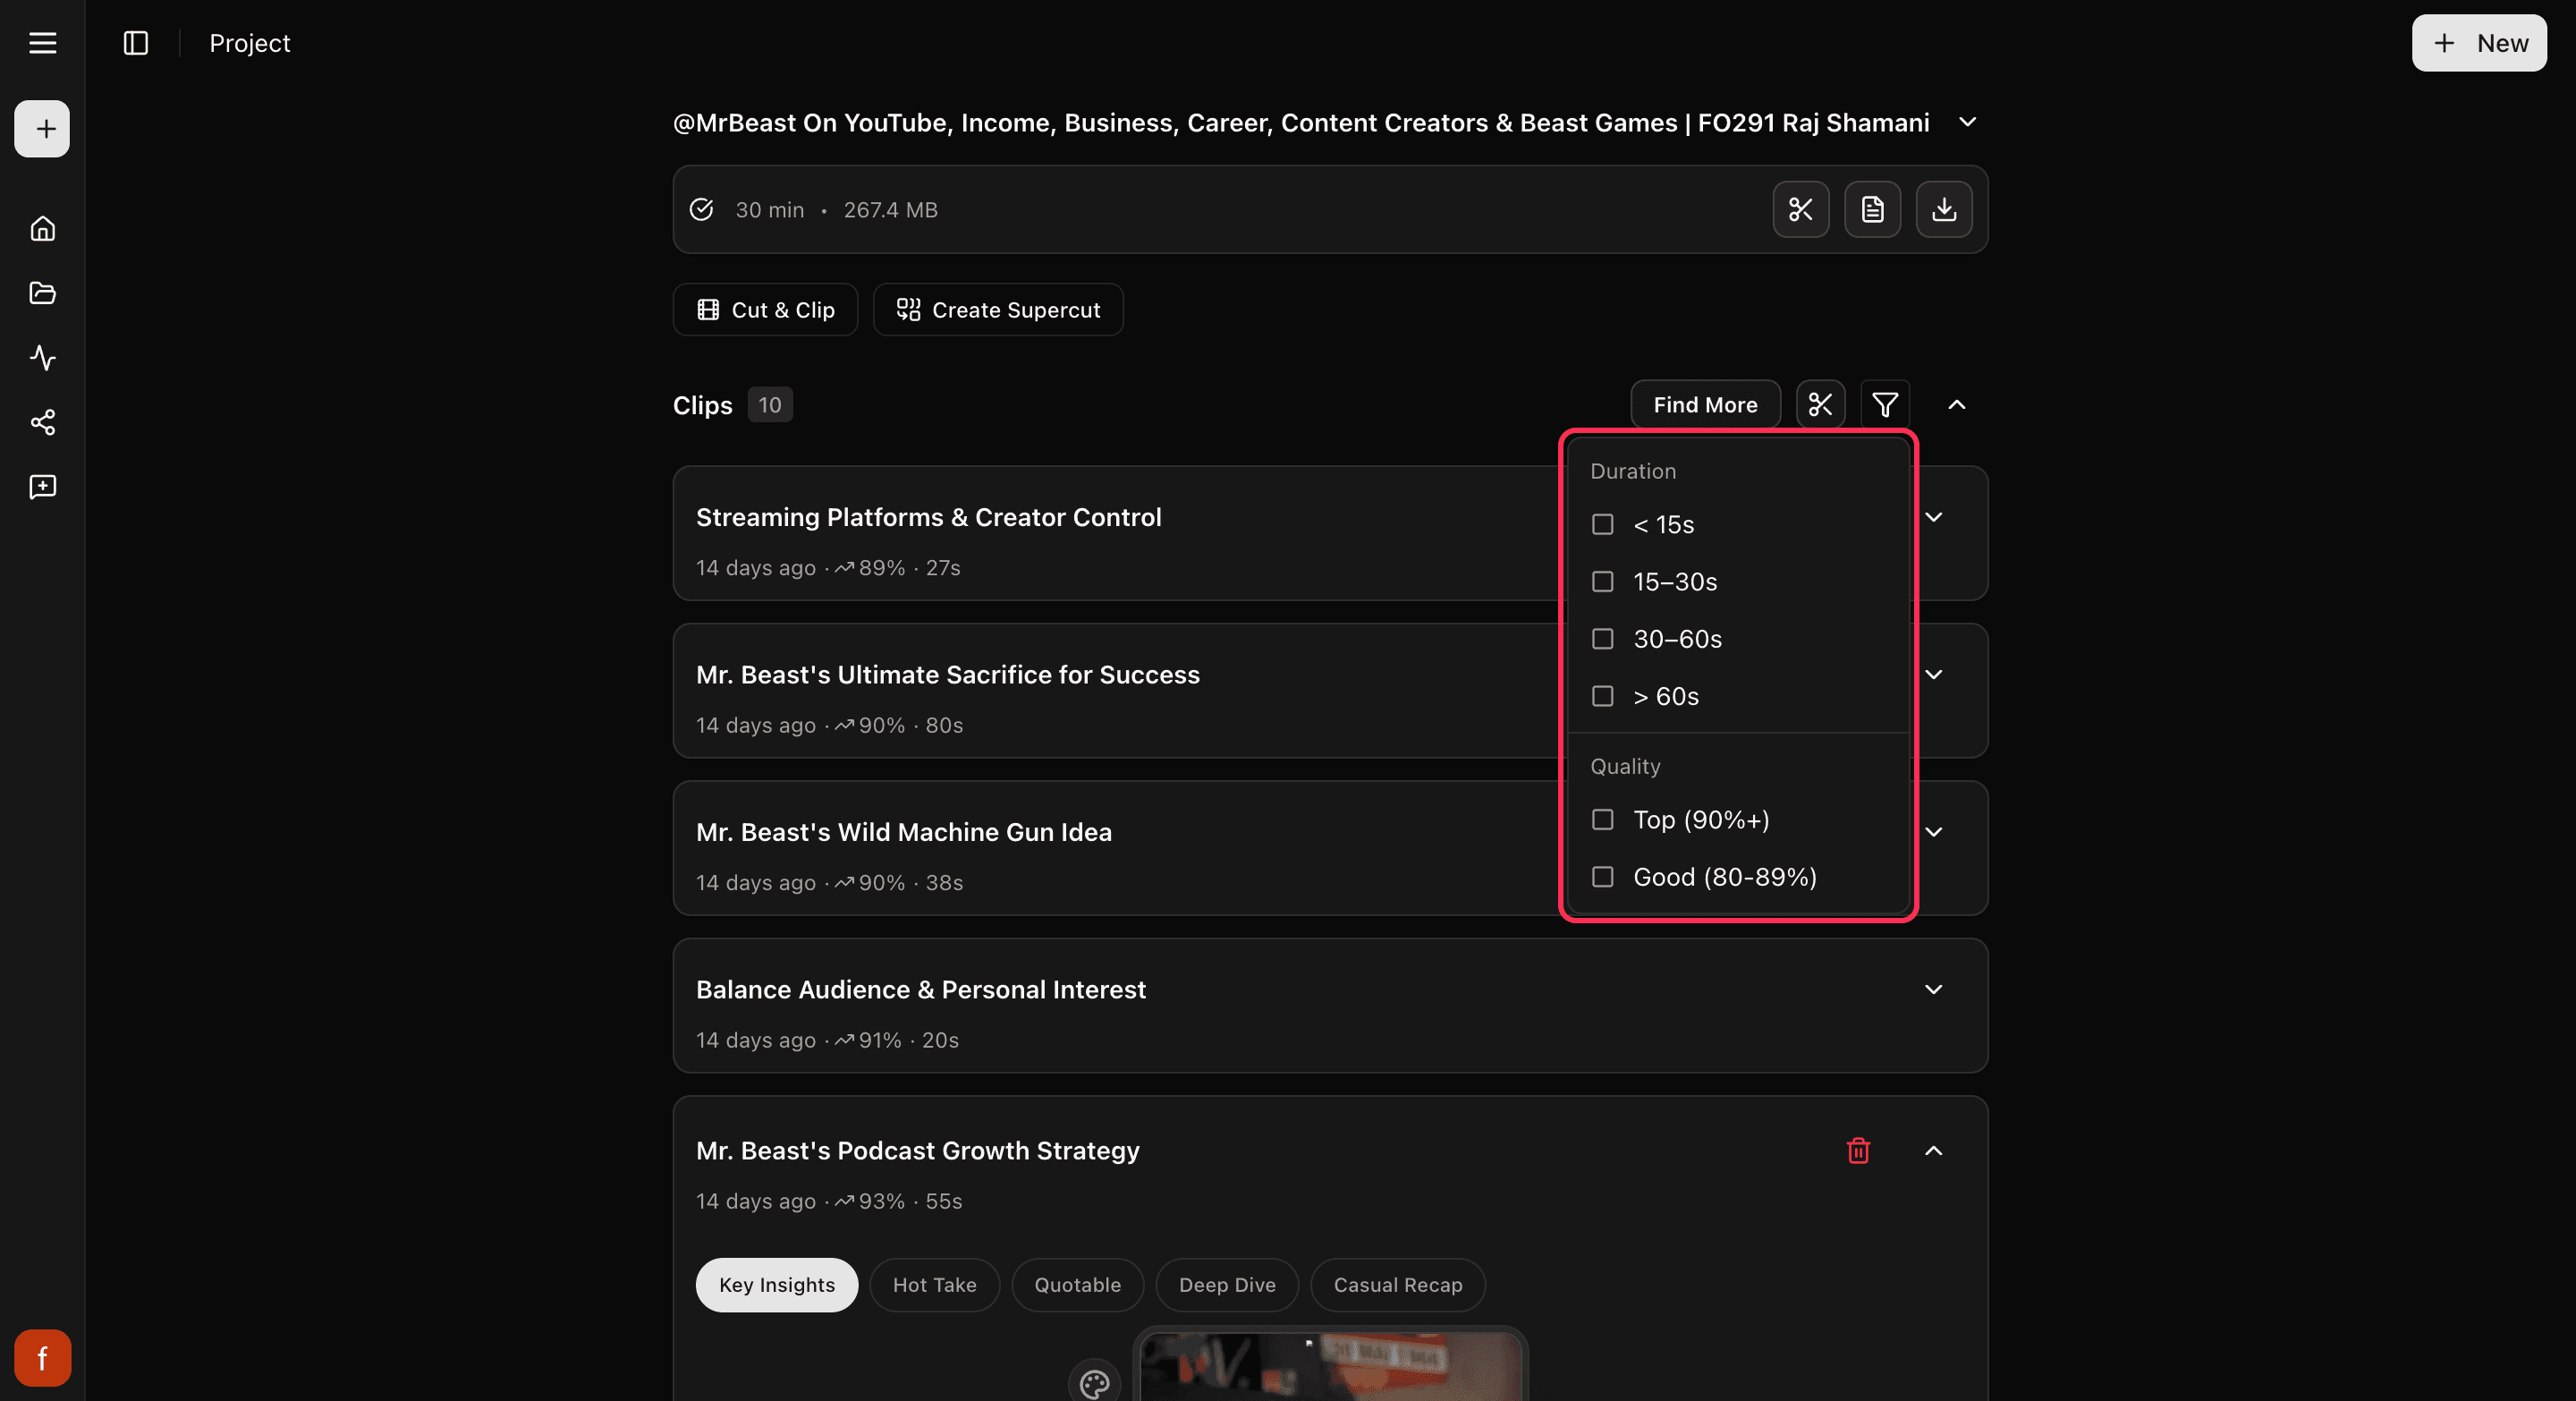This screenshot has width=2576, height=1401.
Task: Click the Mr. Beast's Podcast Growth Strategy title
Action: click(x=917, y=1151)
